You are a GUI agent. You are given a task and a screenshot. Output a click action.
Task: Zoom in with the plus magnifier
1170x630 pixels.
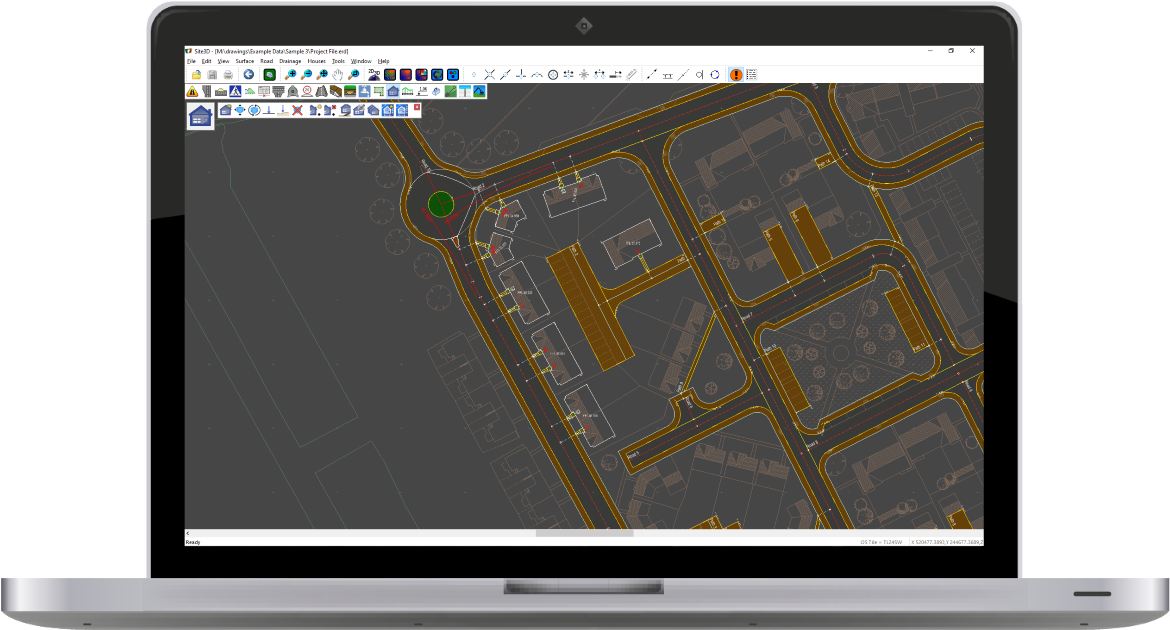pyautogui.click(x=290, y=75)
